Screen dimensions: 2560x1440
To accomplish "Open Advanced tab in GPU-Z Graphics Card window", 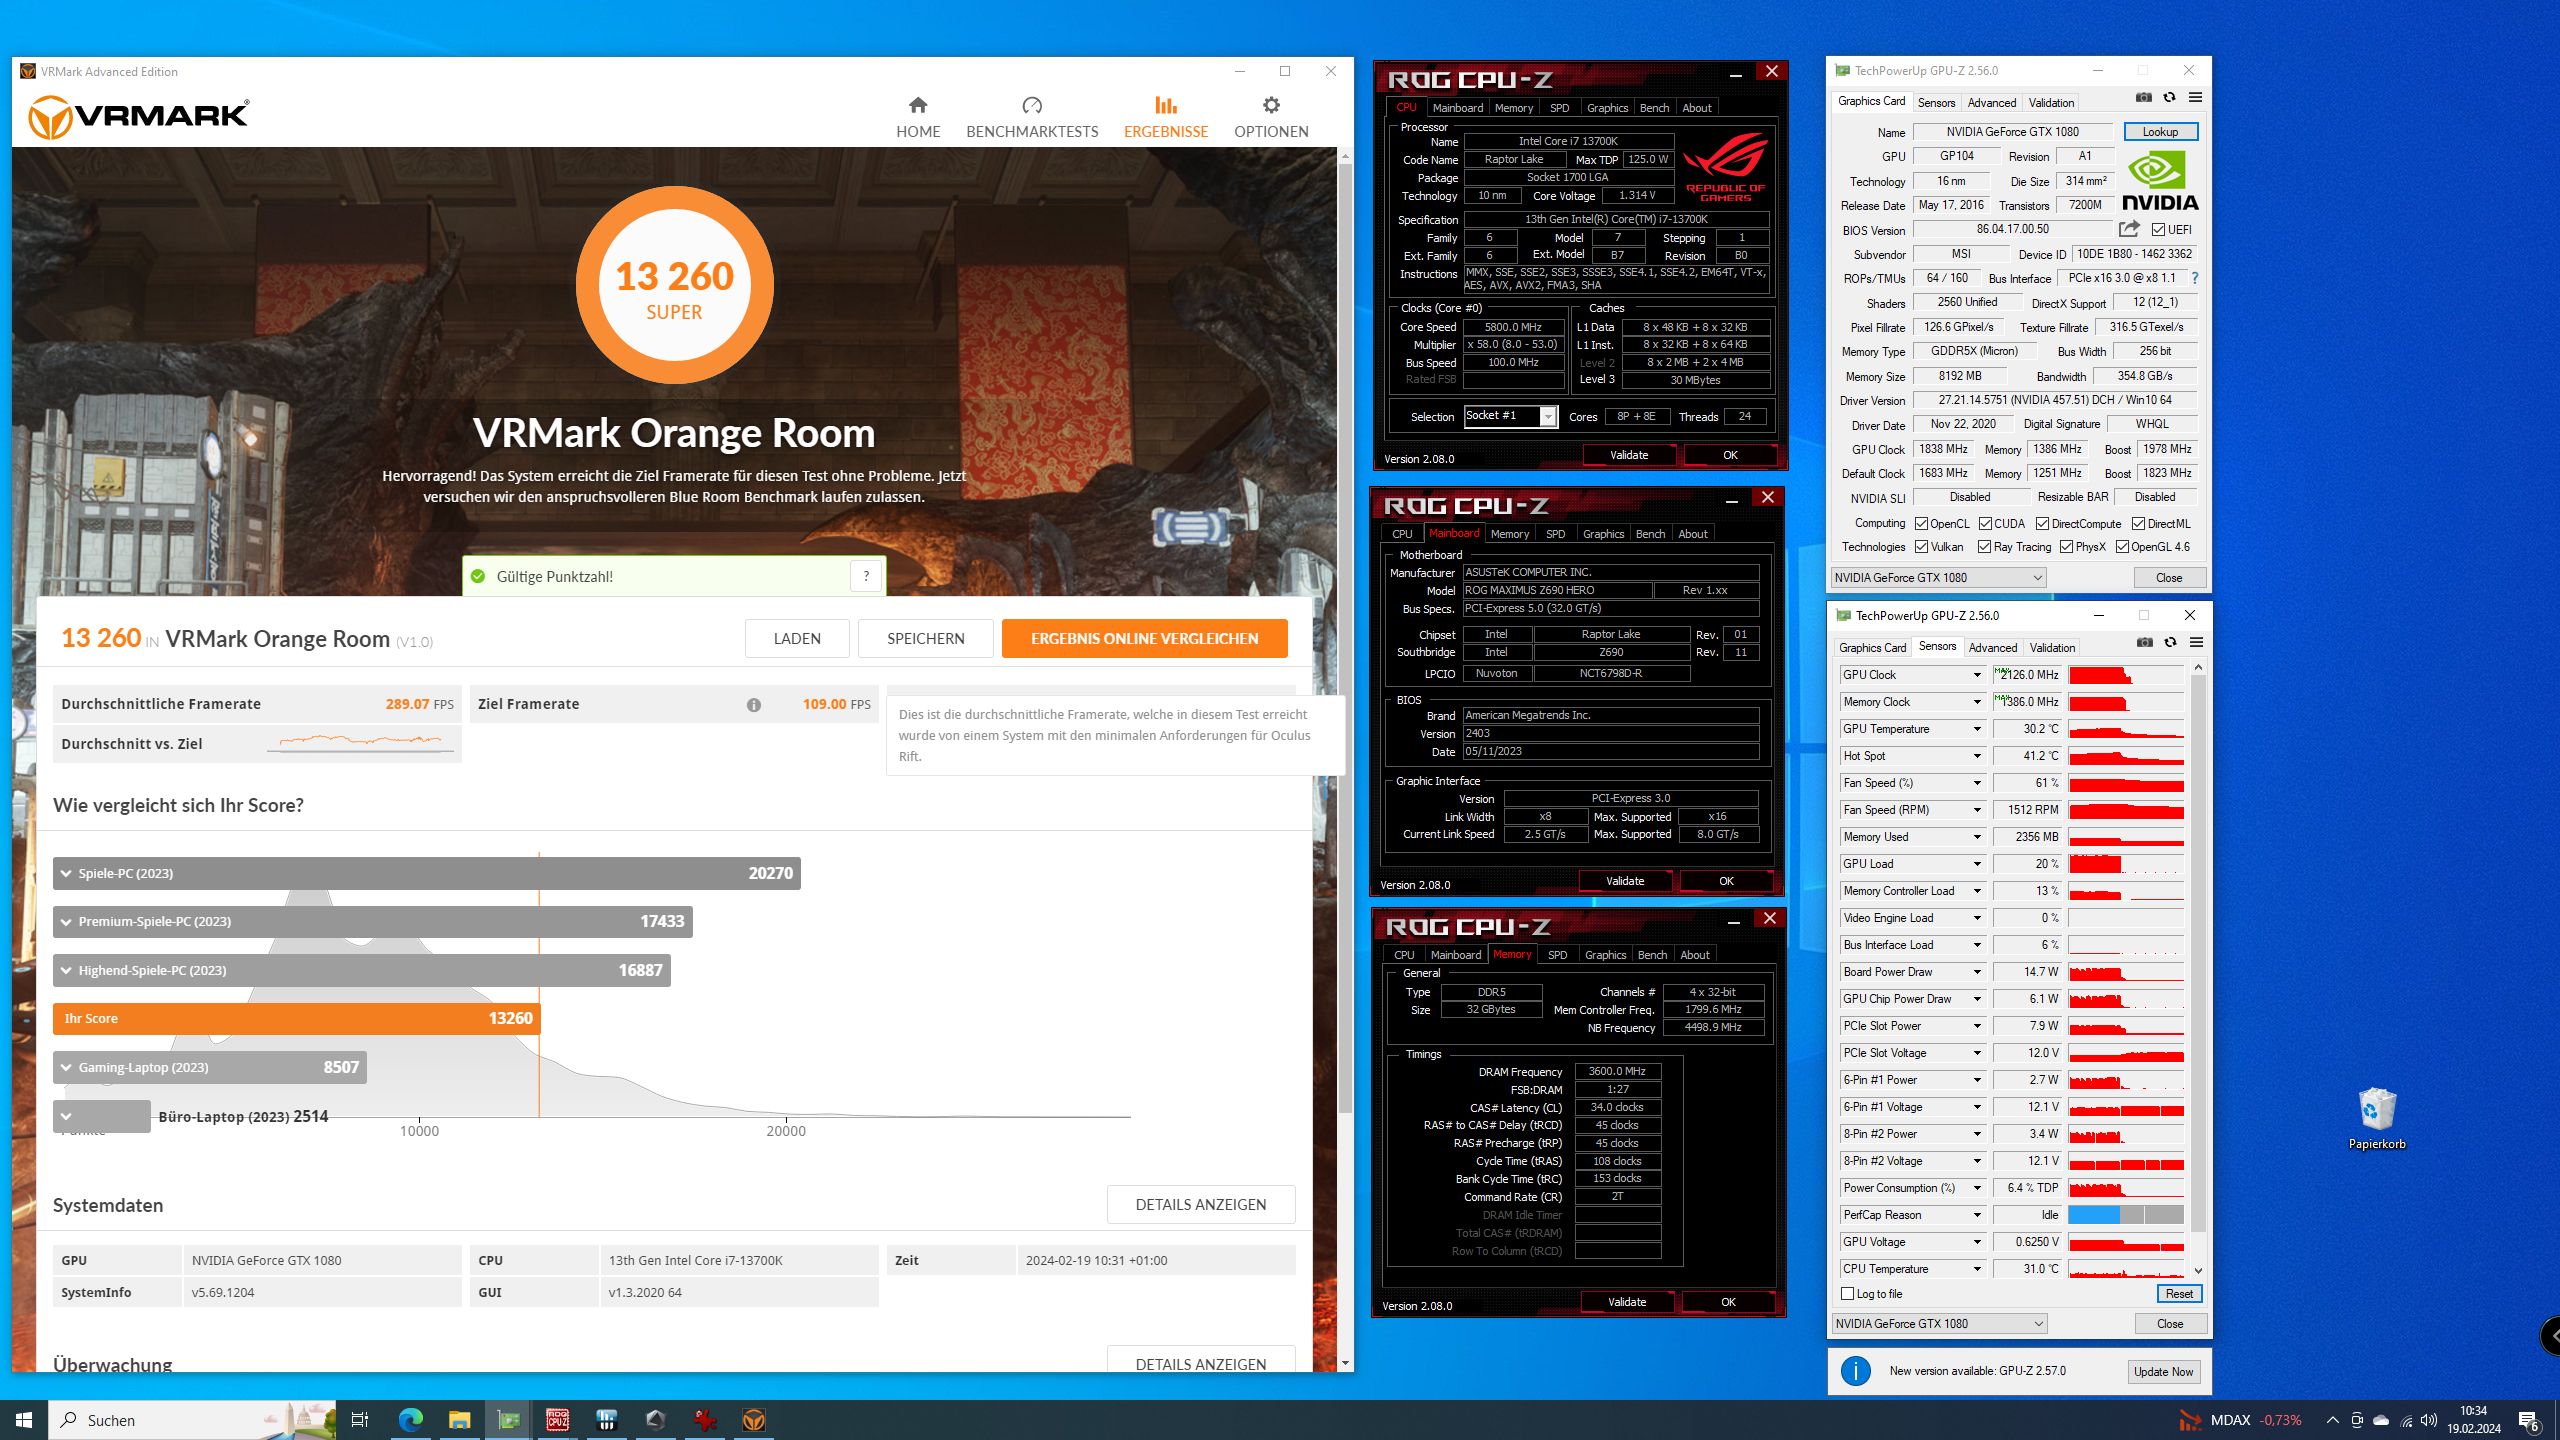I will click(x=1991, y=103).
